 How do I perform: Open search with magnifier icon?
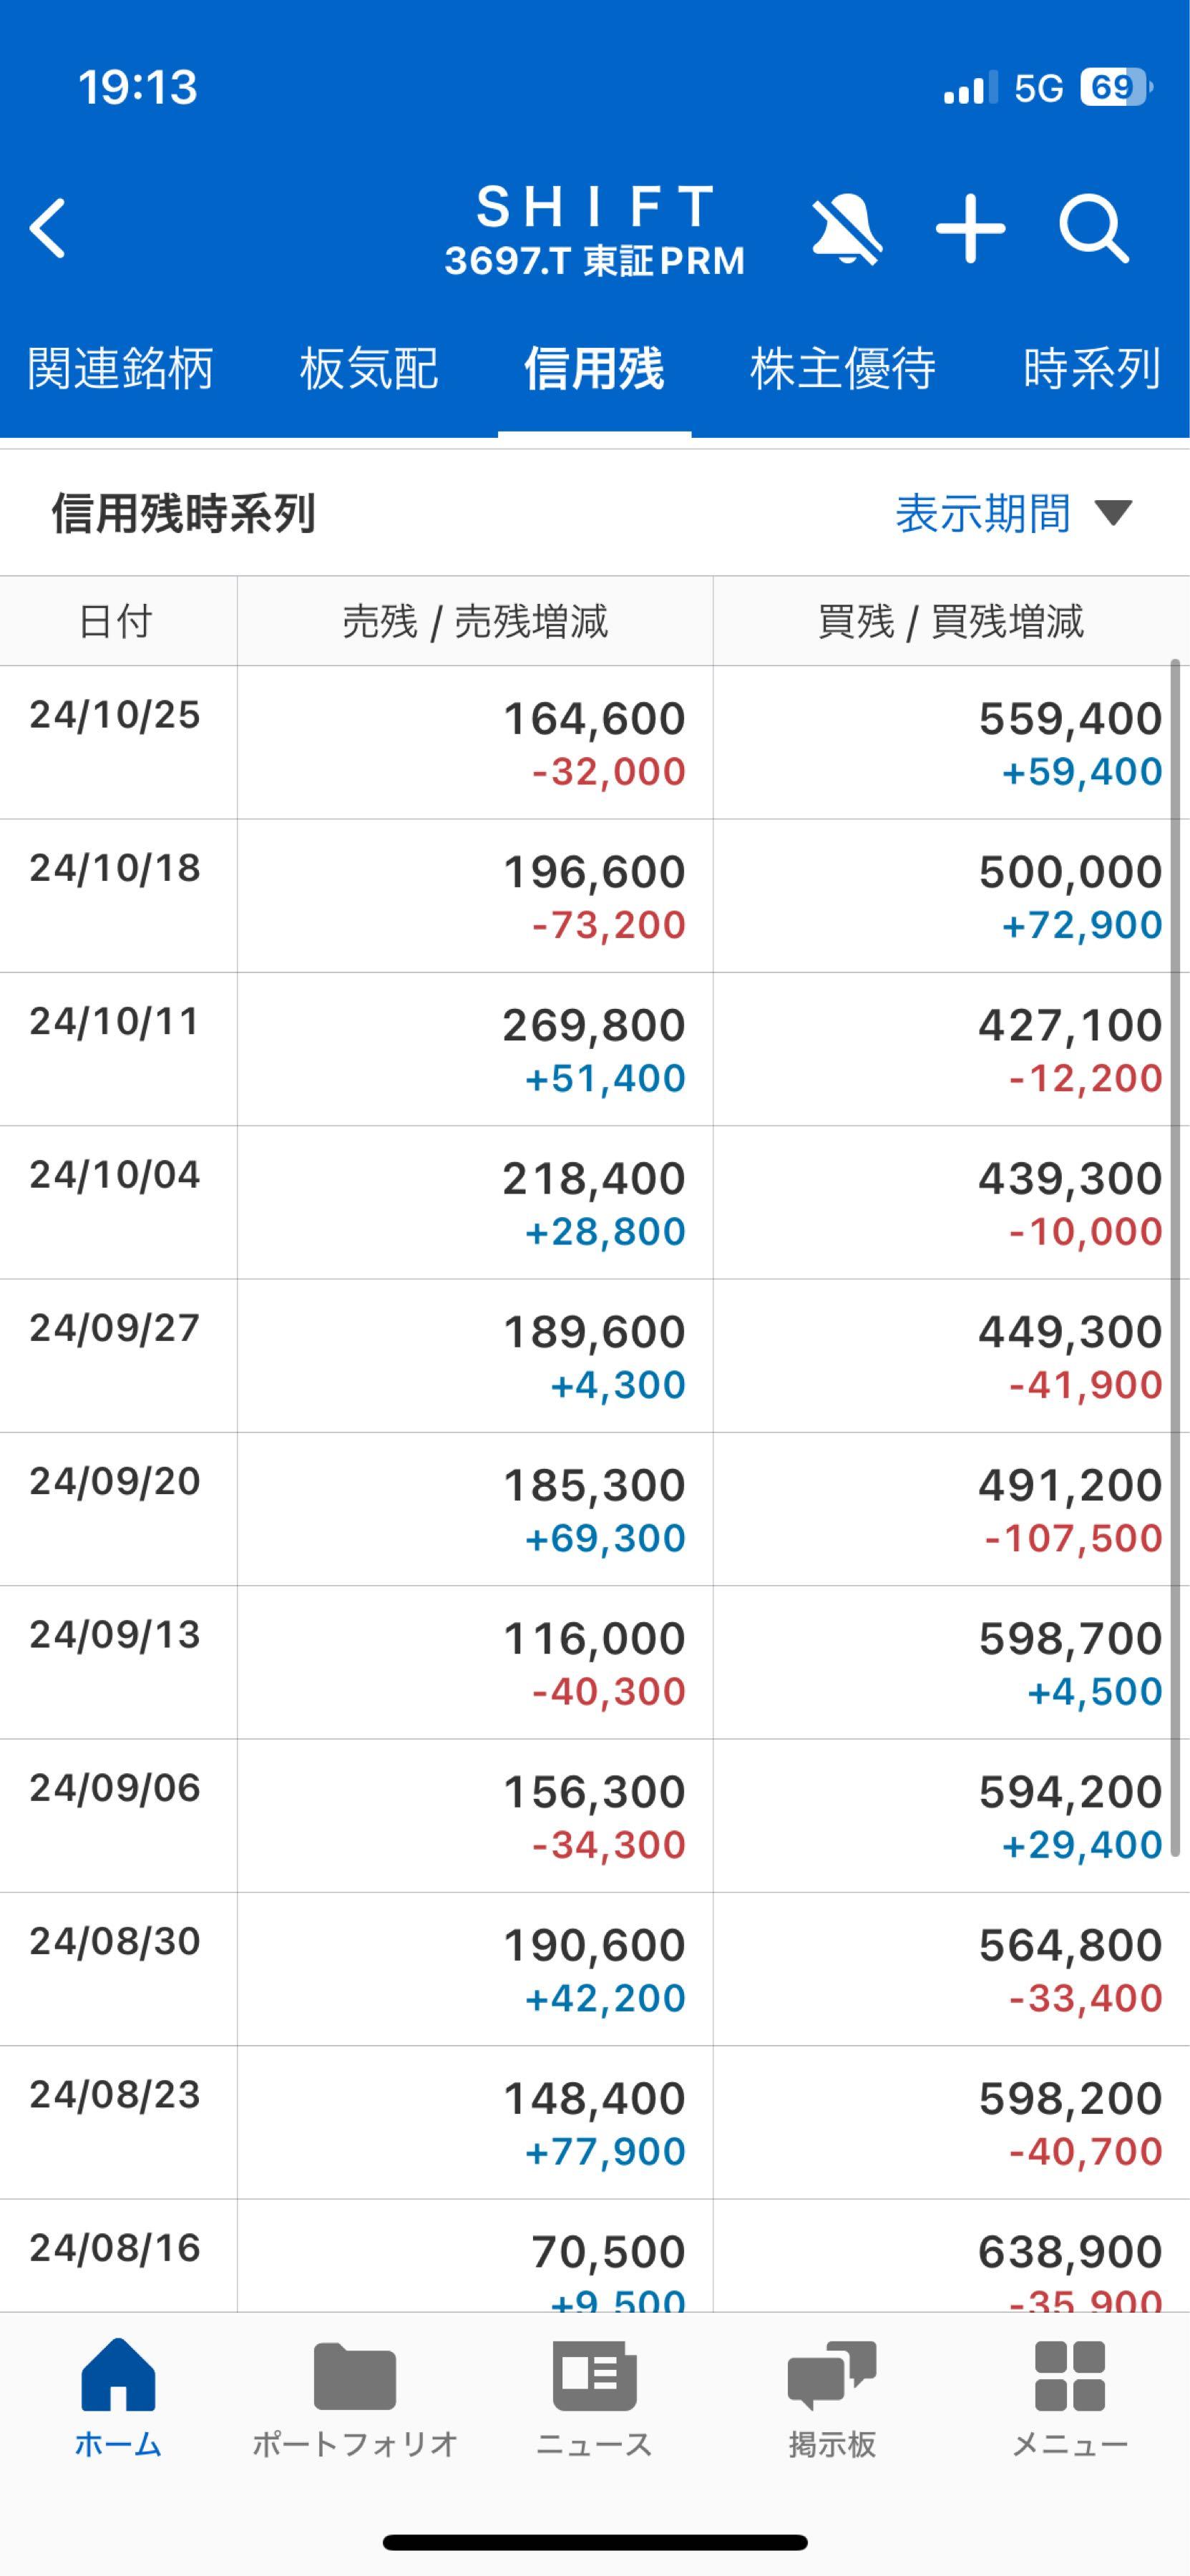click(1094, 230)
